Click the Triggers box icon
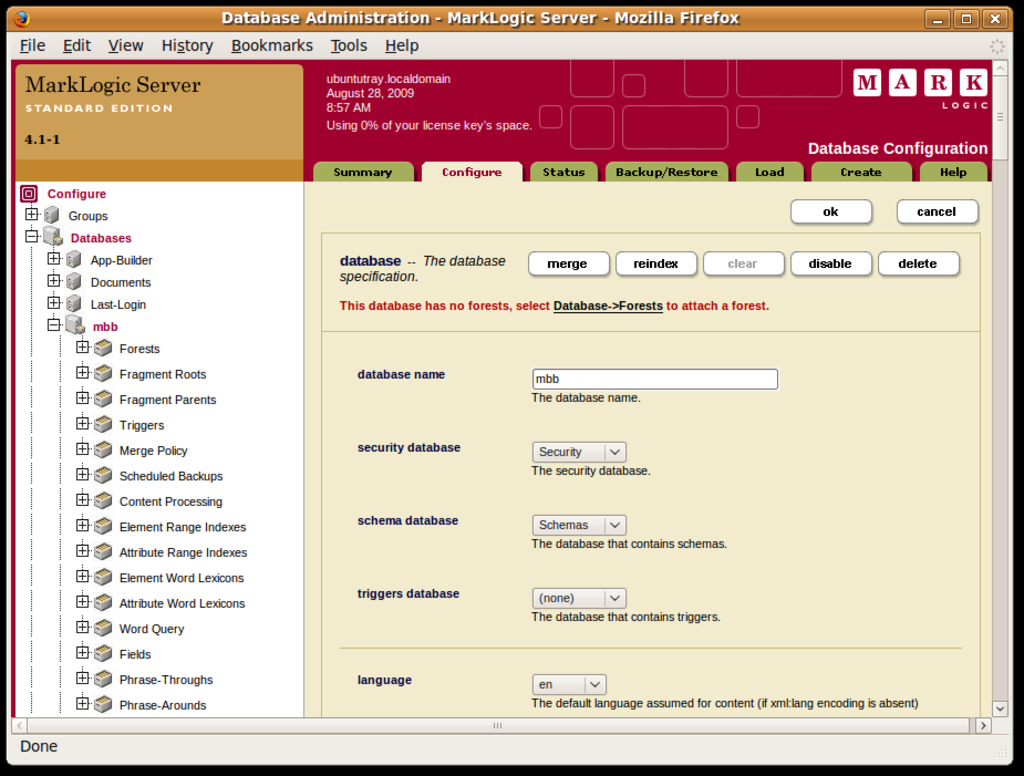This screenshot has width=1024, height=776. 103,425
